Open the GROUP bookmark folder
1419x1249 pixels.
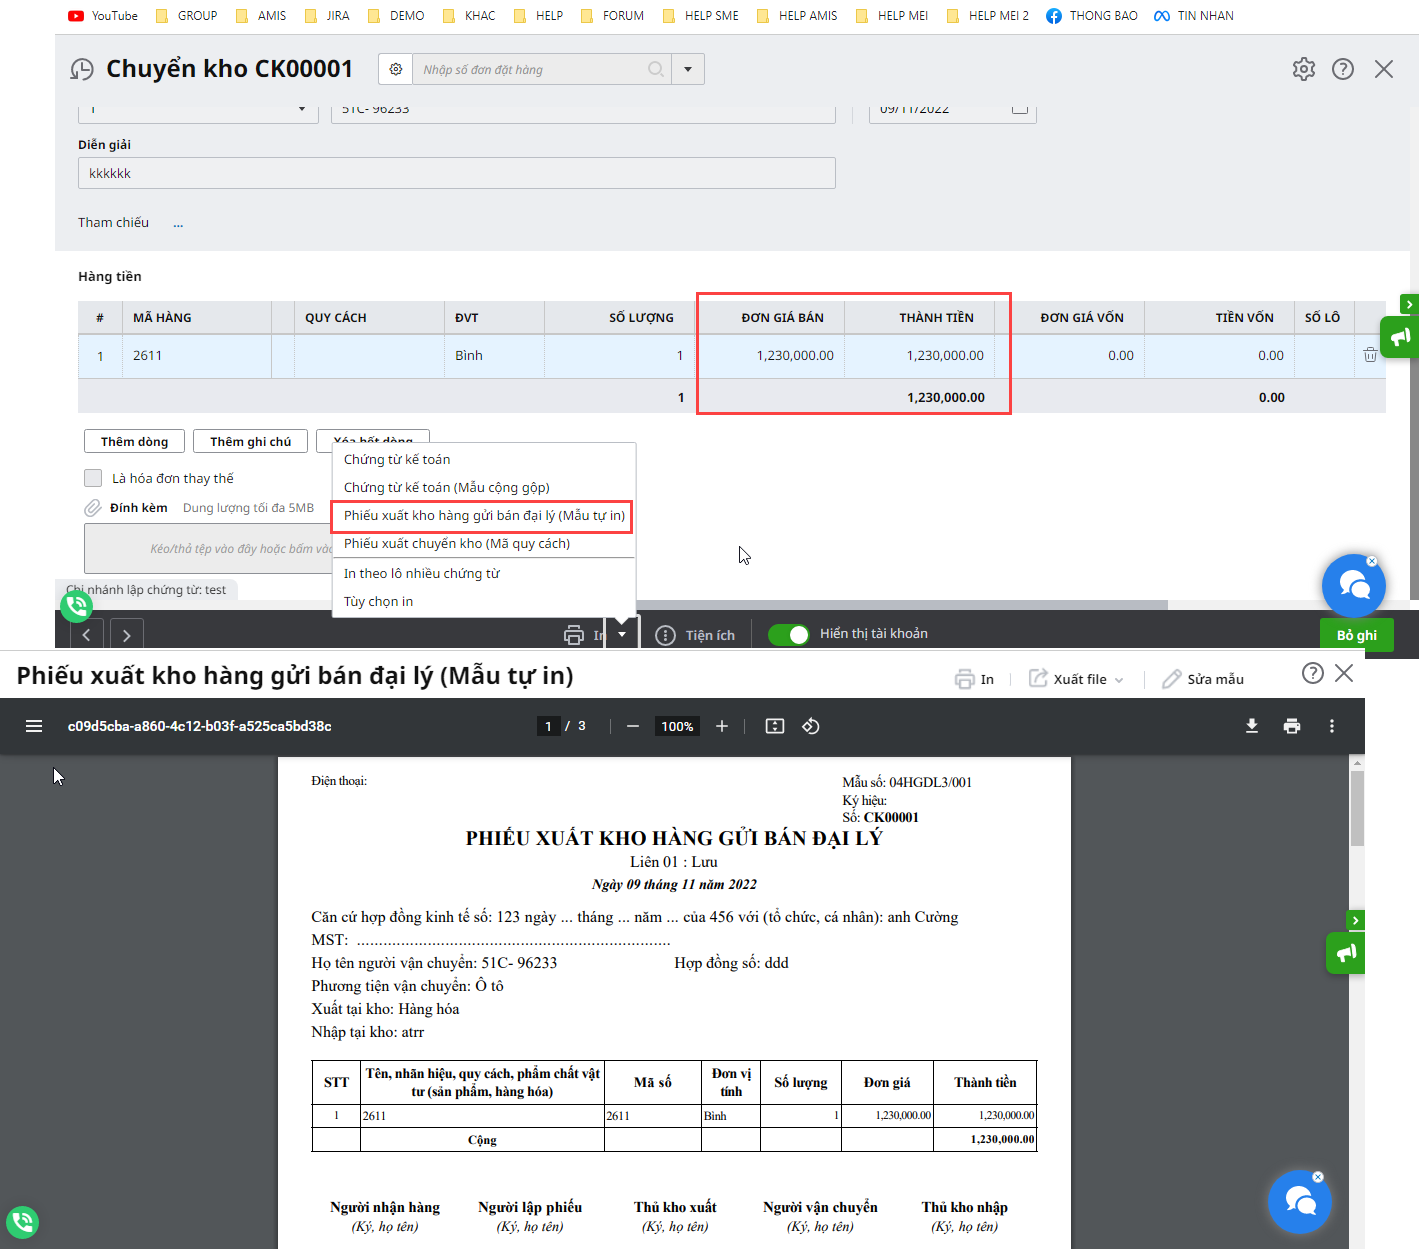pos(187,16)
